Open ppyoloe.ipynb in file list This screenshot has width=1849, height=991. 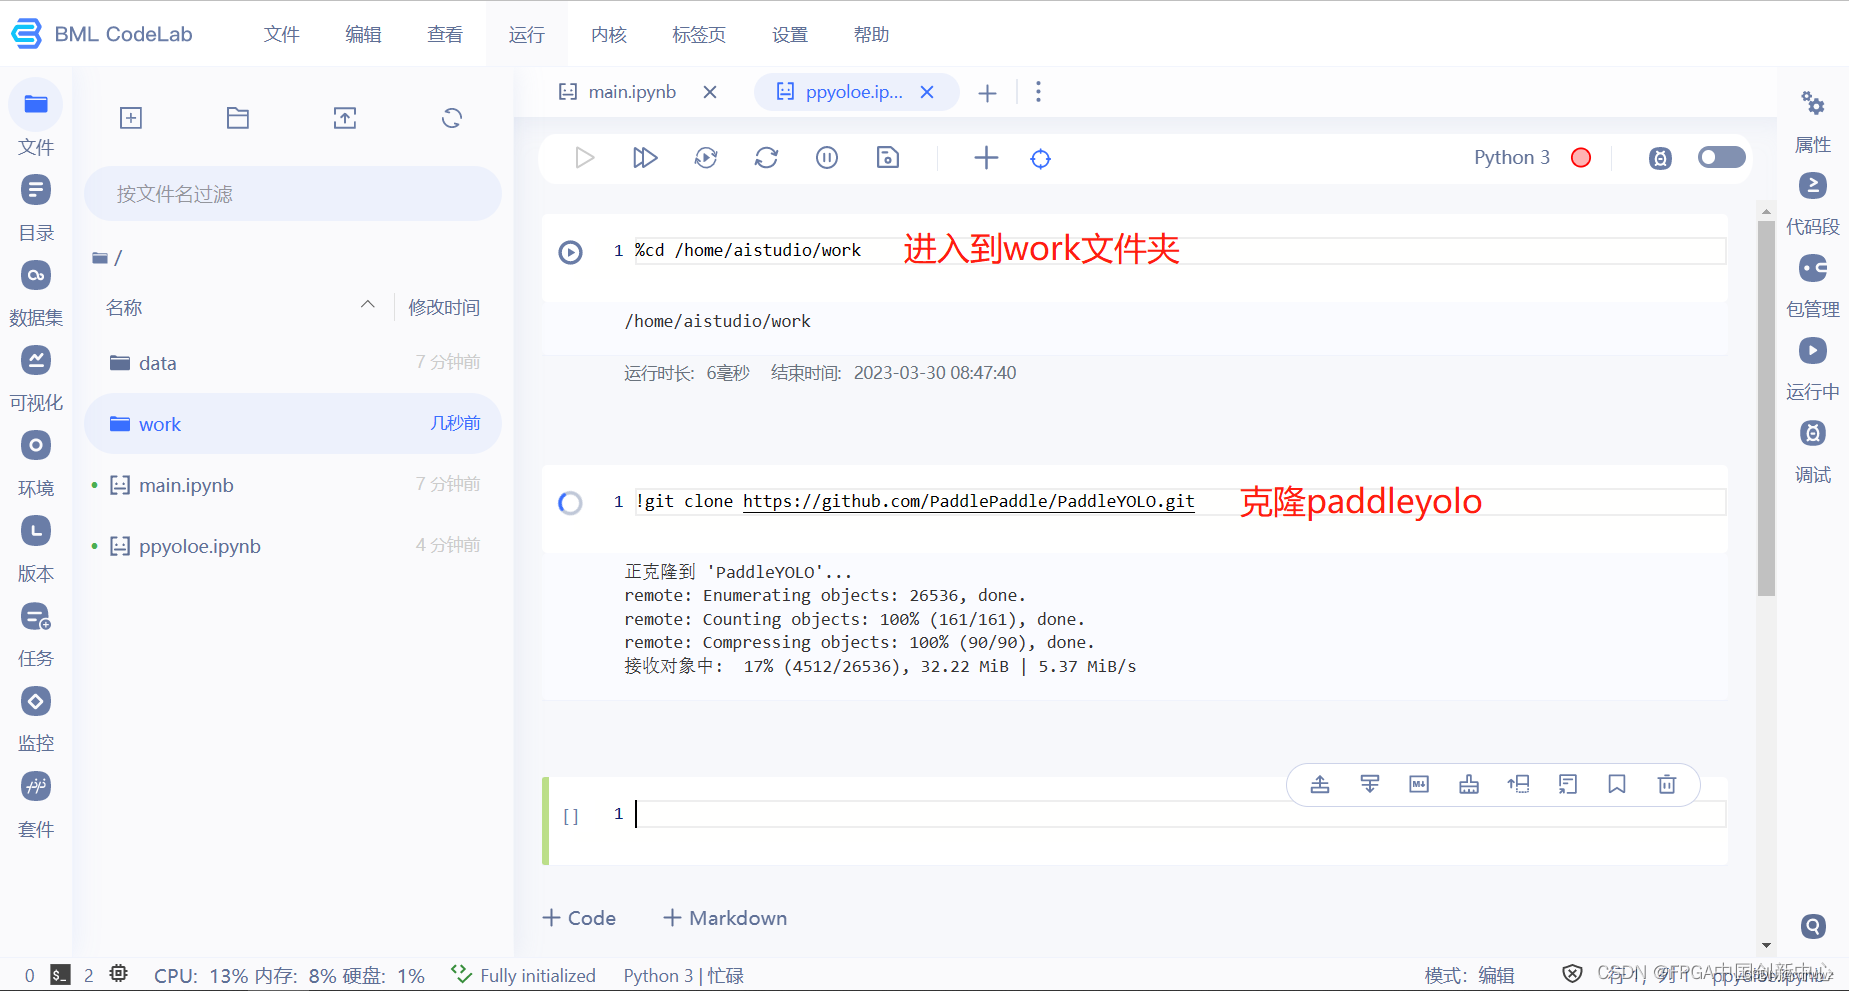click(x=293, y=546)
